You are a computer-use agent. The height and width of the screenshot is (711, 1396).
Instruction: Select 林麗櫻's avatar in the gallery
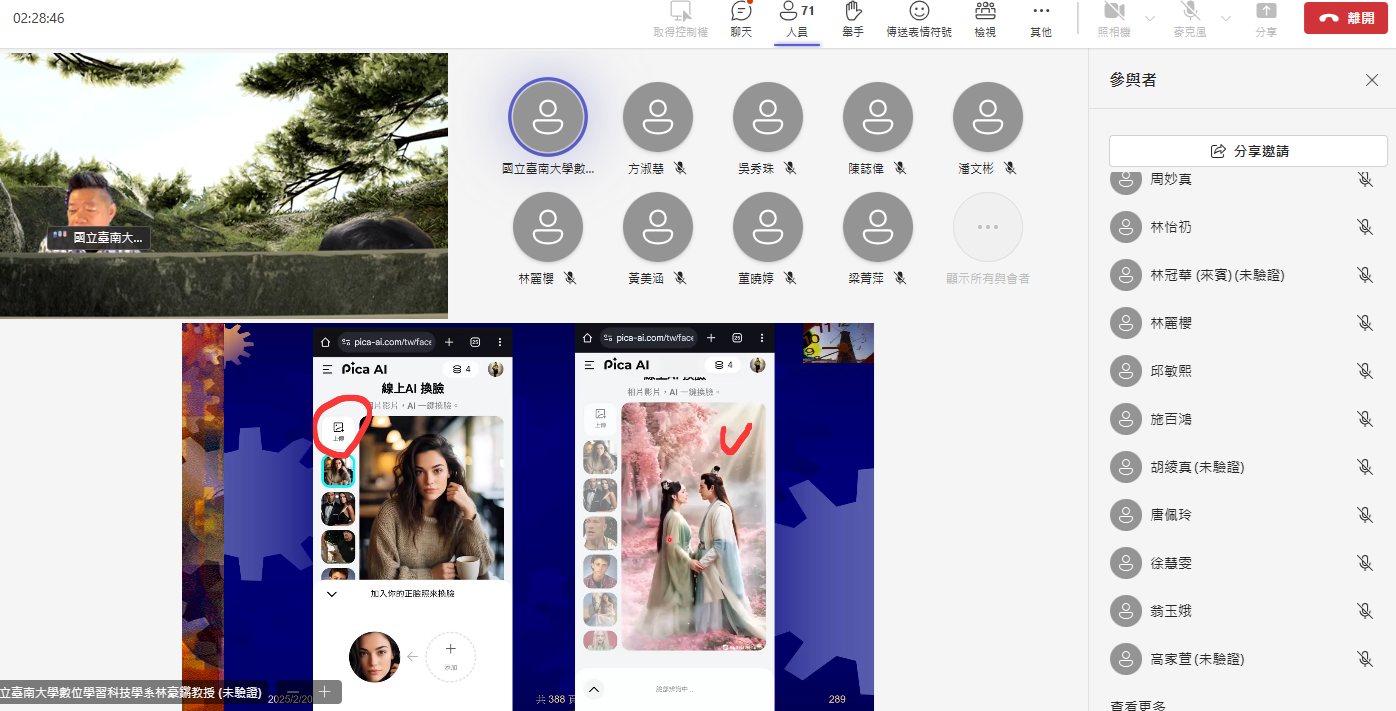coord(548,227)
